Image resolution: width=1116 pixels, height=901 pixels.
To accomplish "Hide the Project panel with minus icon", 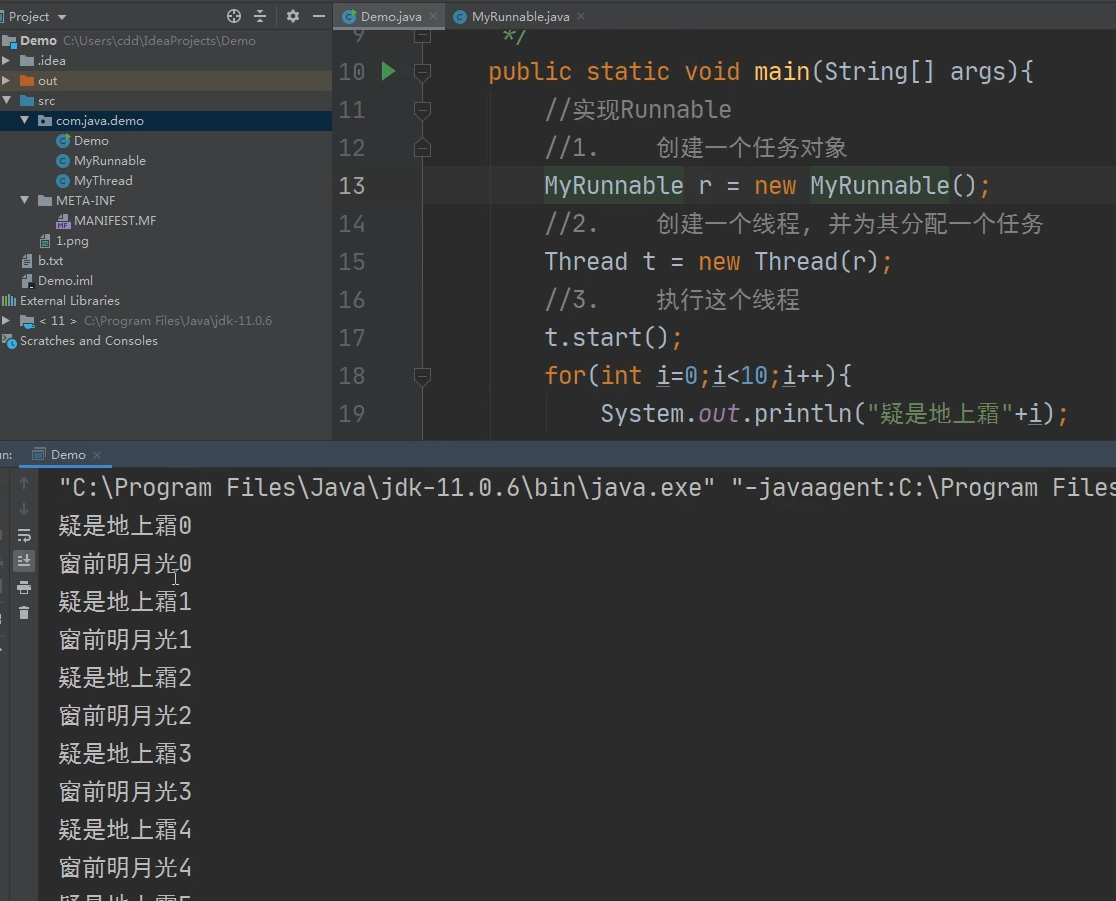I will click(x=319, y=16).
